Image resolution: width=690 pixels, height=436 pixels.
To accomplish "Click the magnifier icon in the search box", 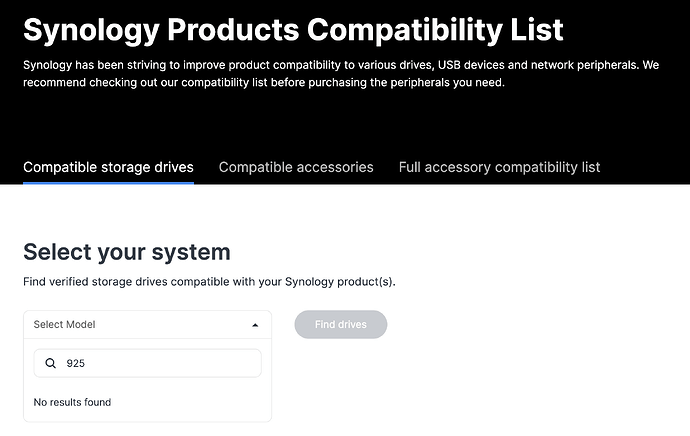I will click(51, 364).
